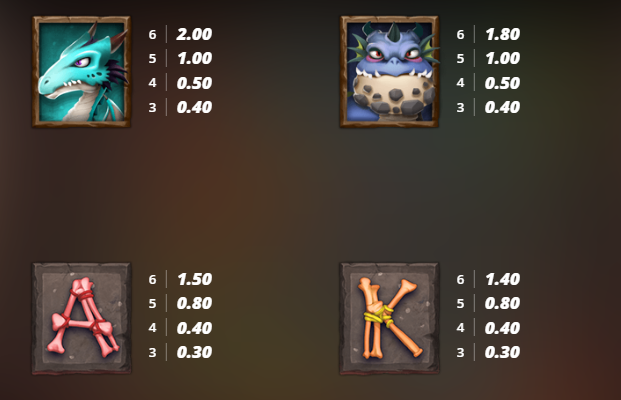
Task: Click the teal dragon's 2.00 payout value
Action: point(194,34)
